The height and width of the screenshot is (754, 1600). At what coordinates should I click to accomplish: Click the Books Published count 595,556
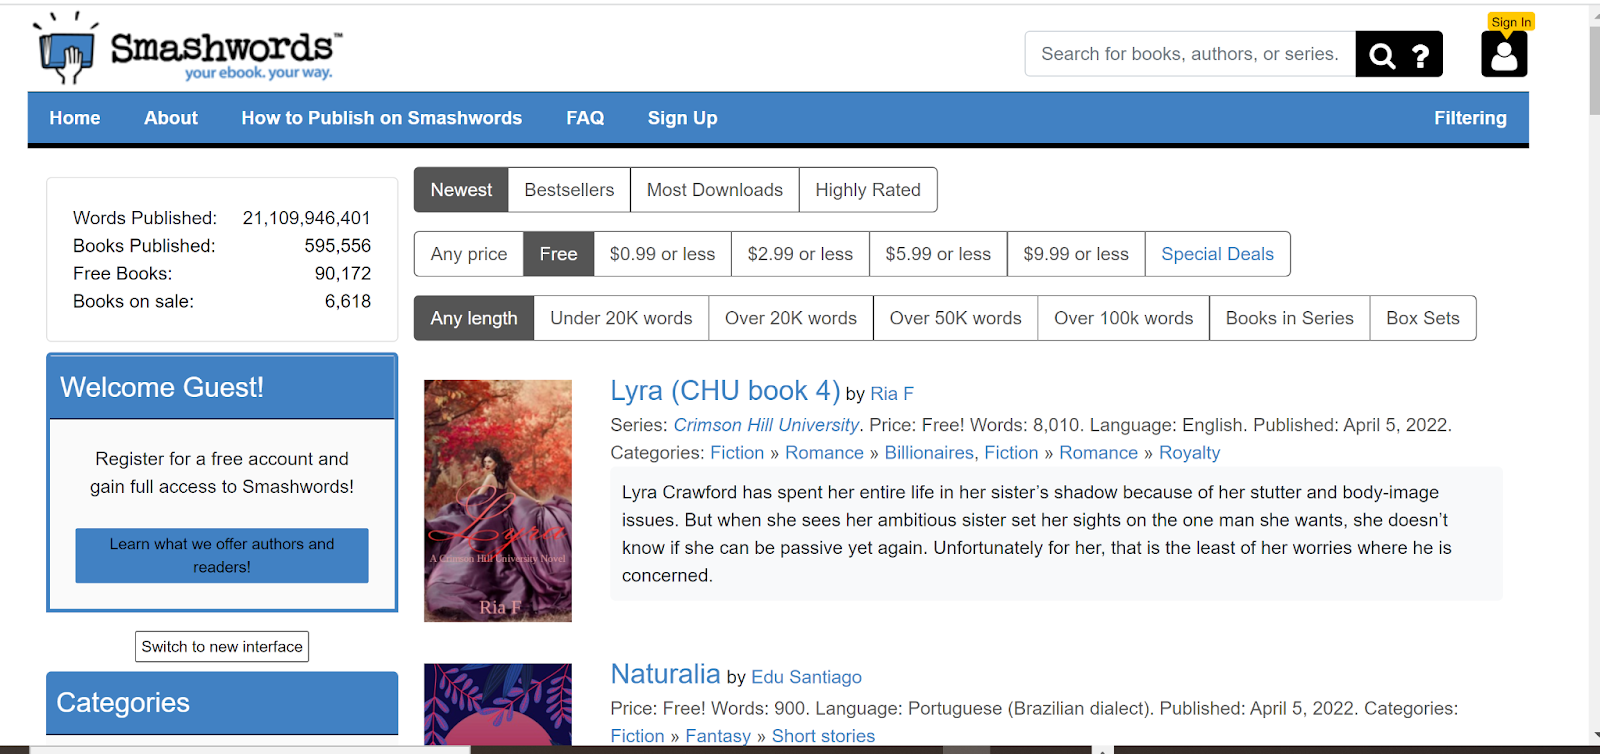tap(338, 246)
